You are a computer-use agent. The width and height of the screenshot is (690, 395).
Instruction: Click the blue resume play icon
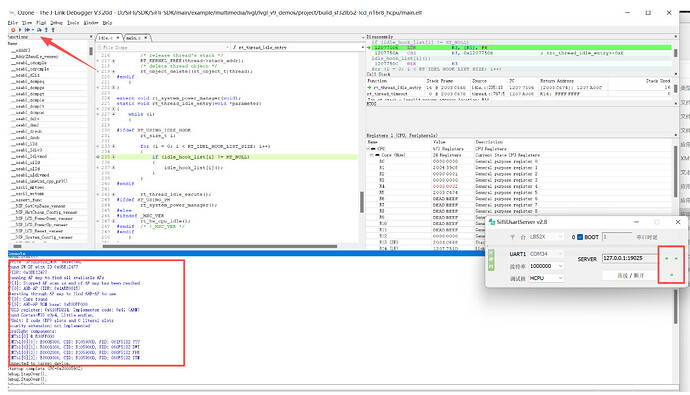pyautogui.click(x=20, y=30)
